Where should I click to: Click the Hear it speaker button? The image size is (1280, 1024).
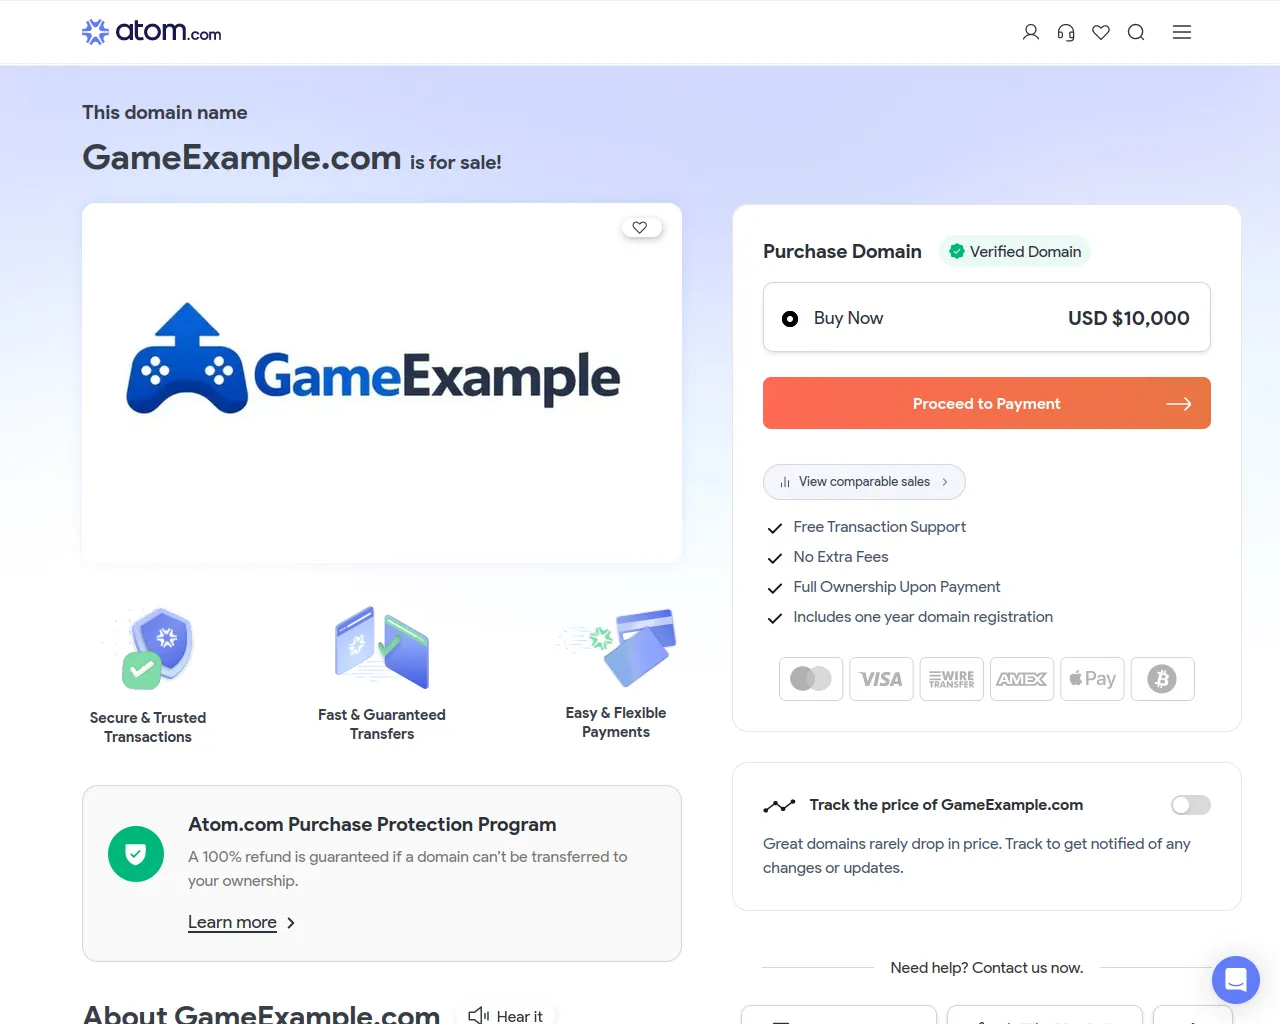[x=506, y=1015]
